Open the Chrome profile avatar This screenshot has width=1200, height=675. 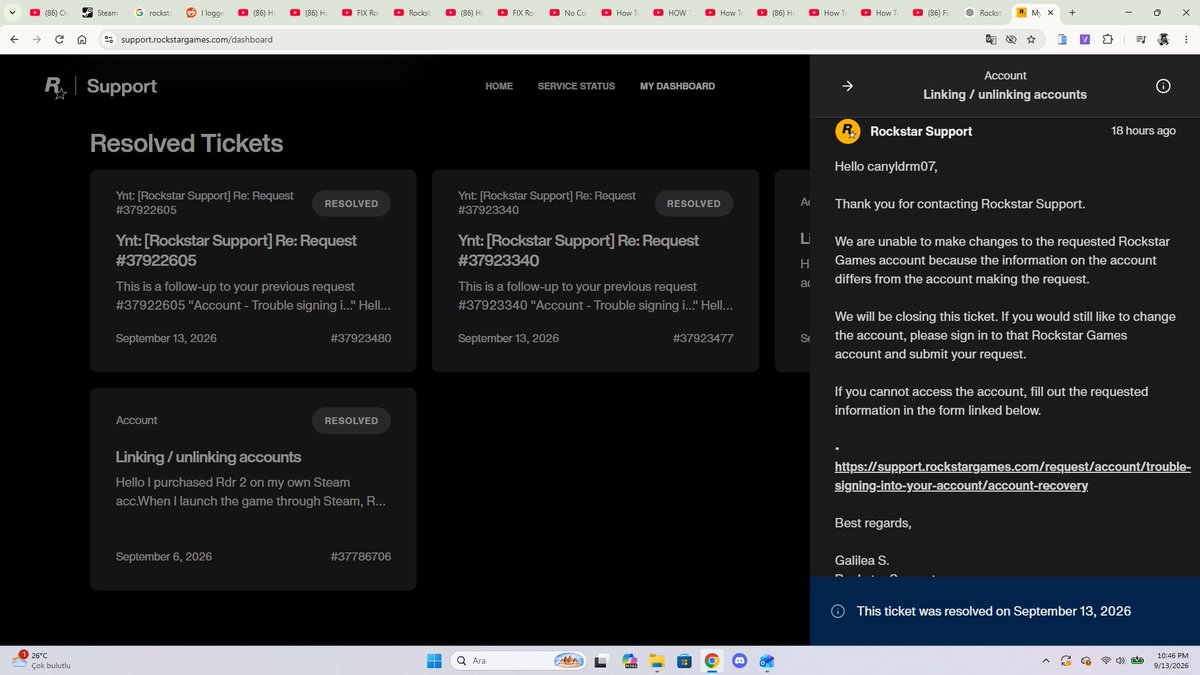pos(1163,40)
